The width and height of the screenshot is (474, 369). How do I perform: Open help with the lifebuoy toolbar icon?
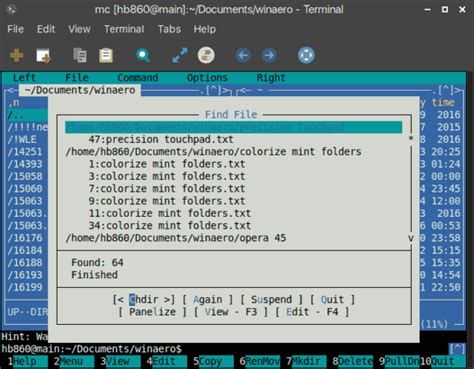tap(306, 55)
